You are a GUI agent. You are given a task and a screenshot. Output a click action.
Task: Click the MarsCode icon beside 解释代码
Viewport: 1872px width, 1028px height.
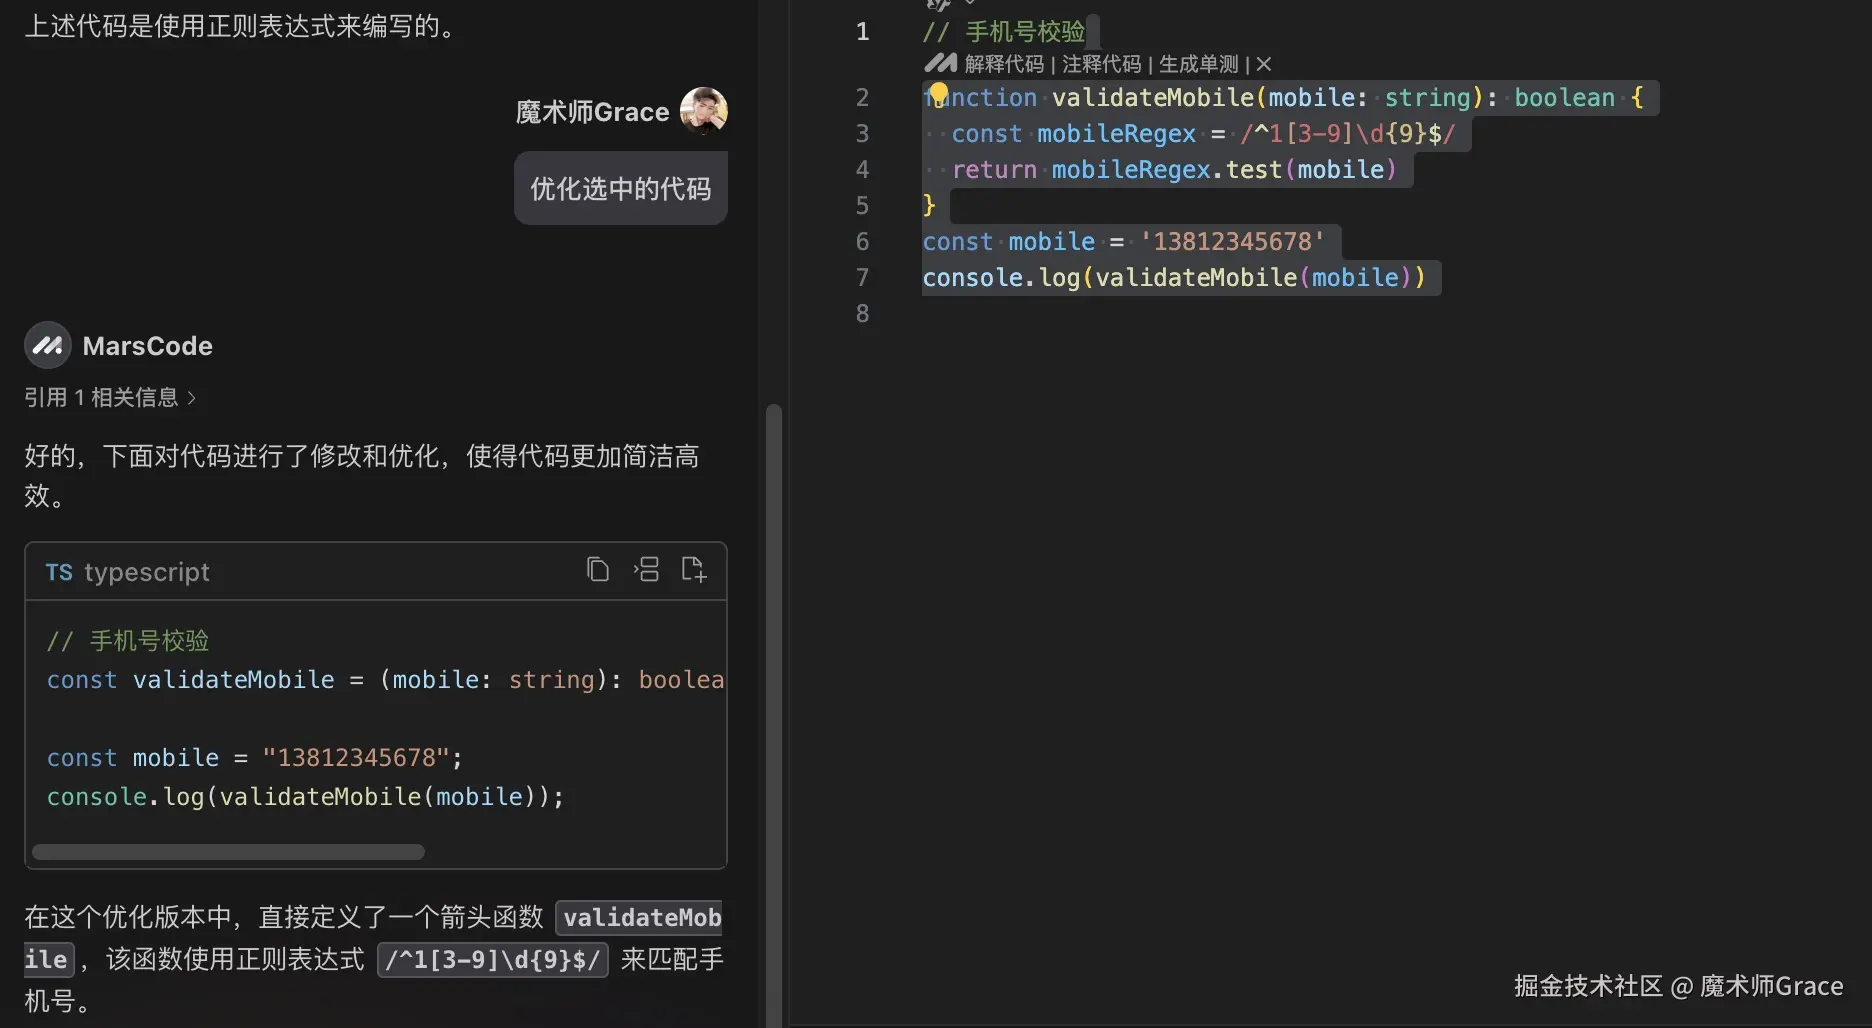point(940,64)
